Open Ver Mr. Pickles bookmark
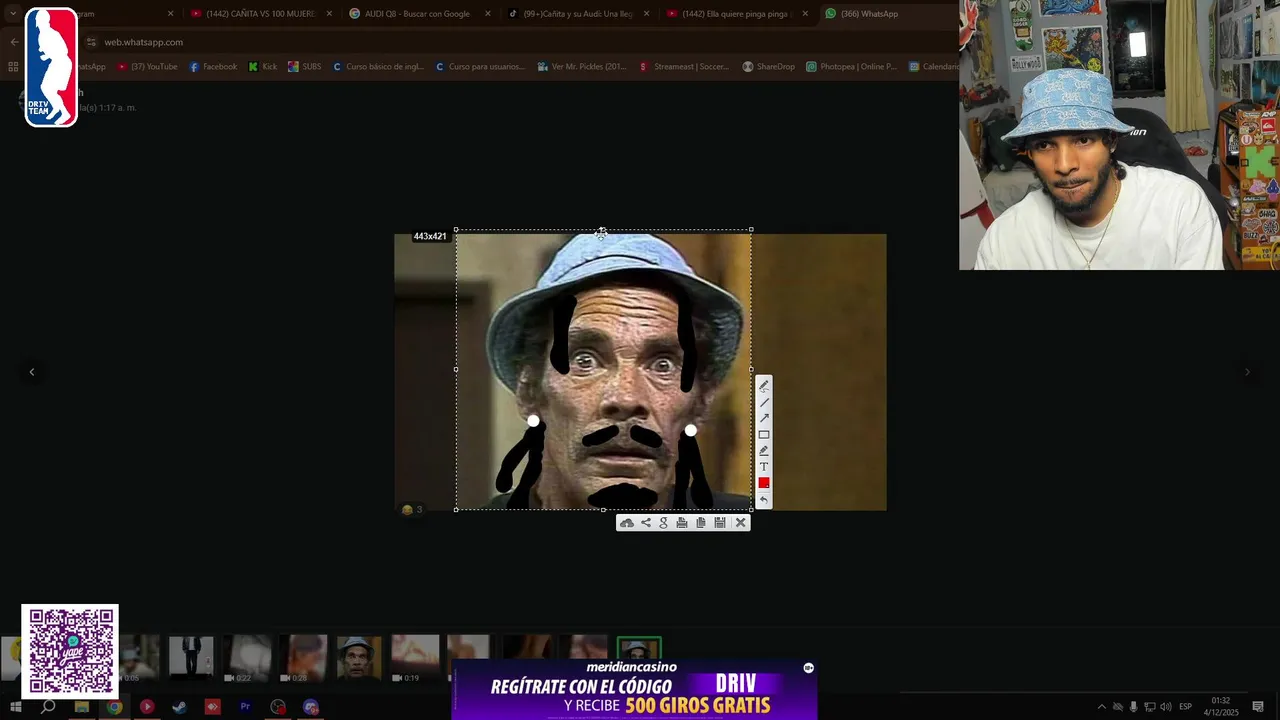 (x=582, y=67)
